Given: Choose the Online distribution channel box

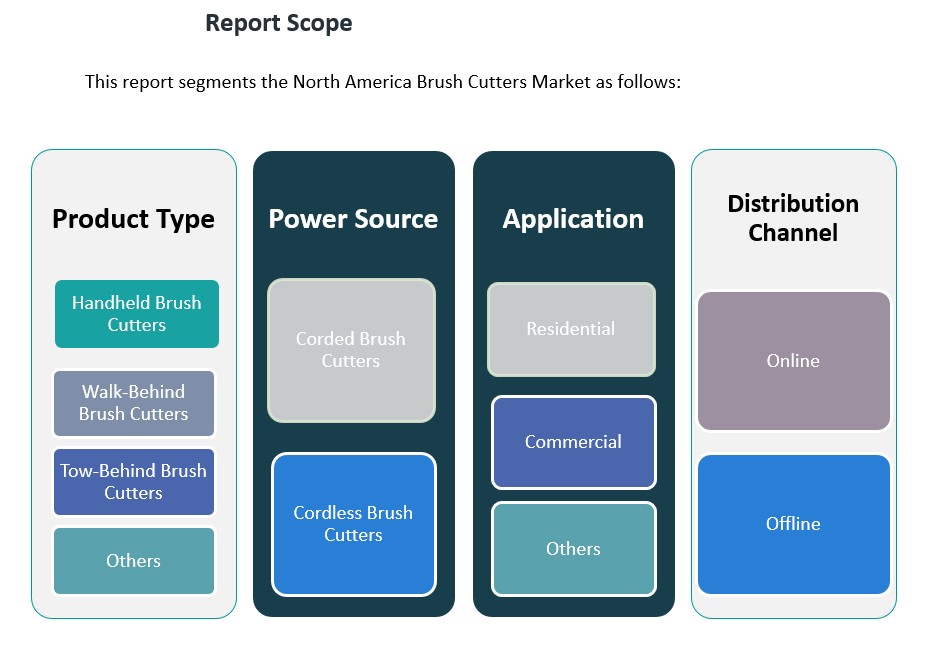Looking at the screenshot, I should pos(793,361).
